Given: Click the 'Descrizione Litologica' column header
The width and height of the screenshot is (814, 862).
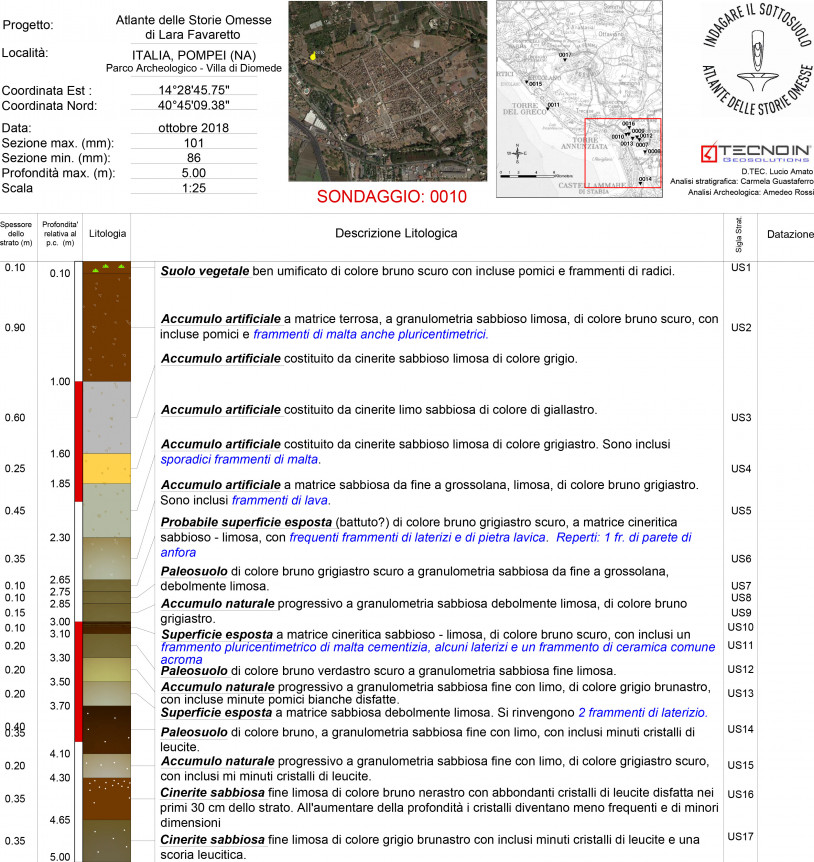Looking at the screenshot, I should pyautogui.click(x=396, y=233).
